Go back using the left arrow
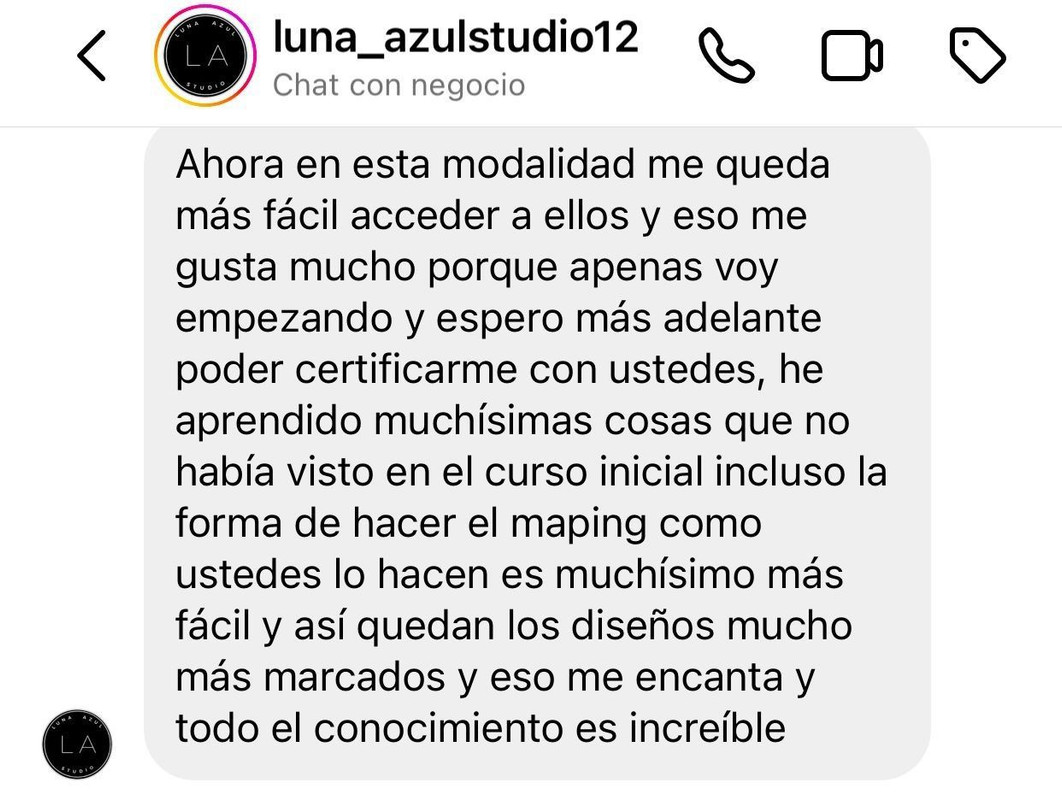 coord(91,56)
